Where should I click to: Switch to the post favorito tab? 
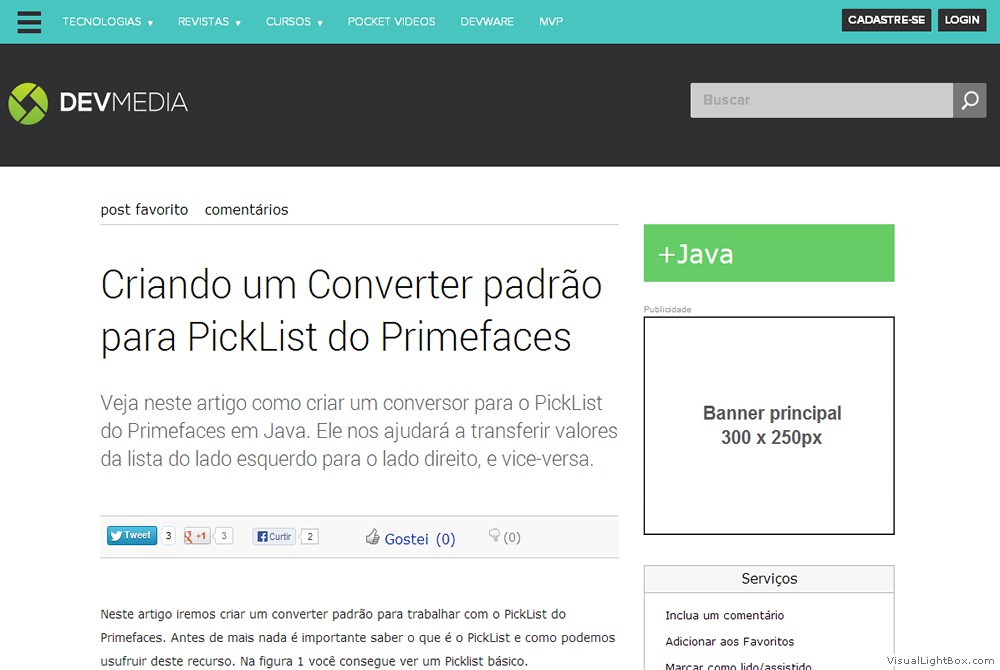(144, 210)
